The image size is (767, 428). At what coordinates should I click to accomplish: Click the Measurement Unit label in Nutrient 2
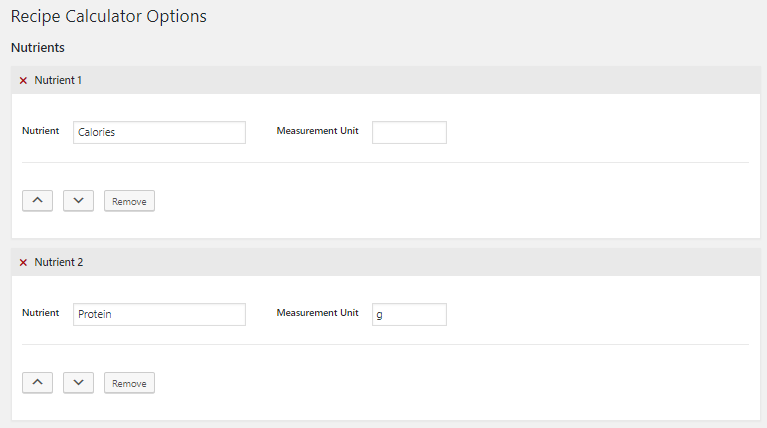(x=317, y=313)
